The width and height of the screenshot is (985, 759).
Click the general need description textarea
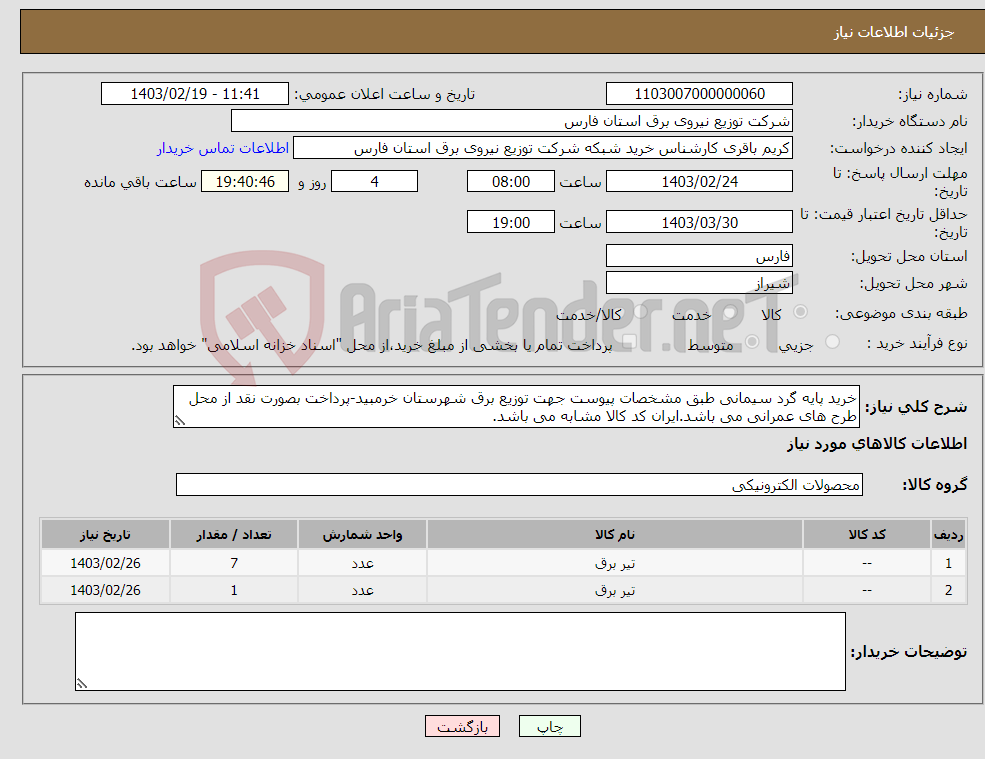(516, 407)
